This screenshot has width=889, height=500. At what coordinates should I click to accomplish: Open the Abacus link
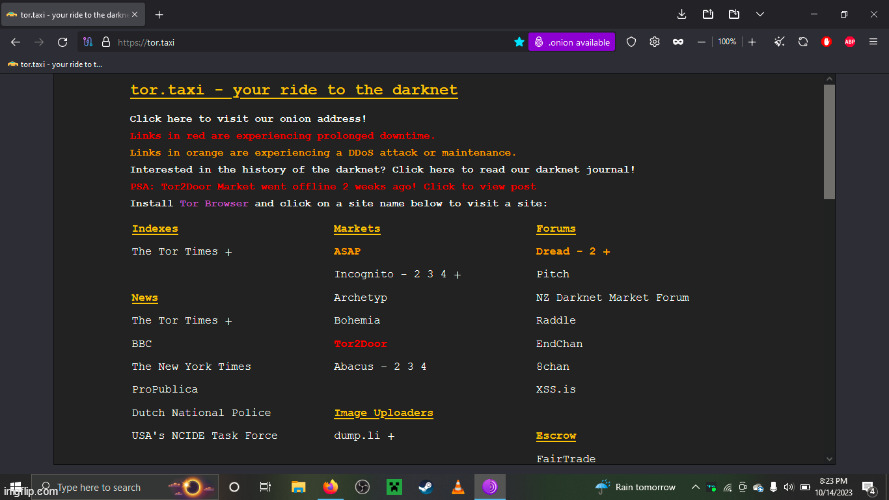pyautogui.click(x=354, y=367)
